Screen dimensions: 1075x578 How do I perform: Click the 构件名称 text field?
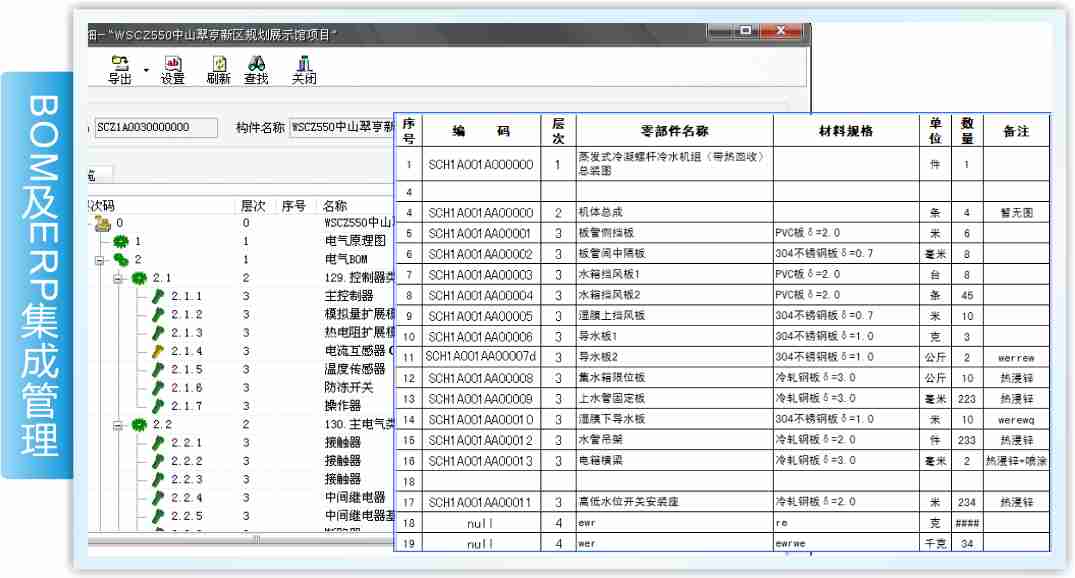340,127
